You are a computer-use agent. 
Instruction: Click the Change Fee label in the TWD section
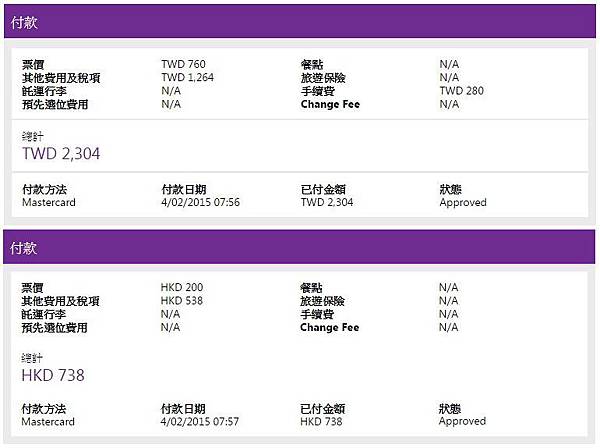tap(330, 104)
